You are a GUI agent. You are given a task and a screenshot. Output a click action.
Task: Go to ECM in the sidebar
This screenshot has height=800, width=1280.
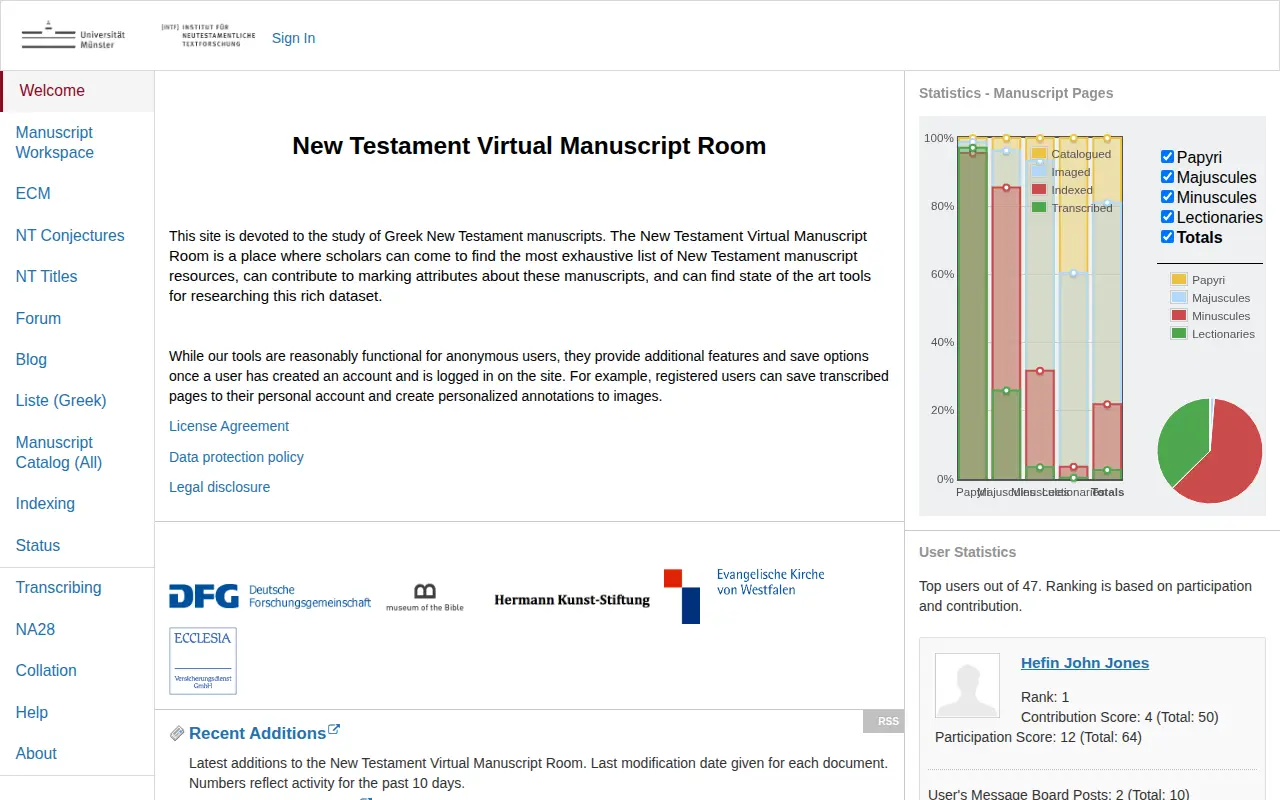click(x=33, y=194)
